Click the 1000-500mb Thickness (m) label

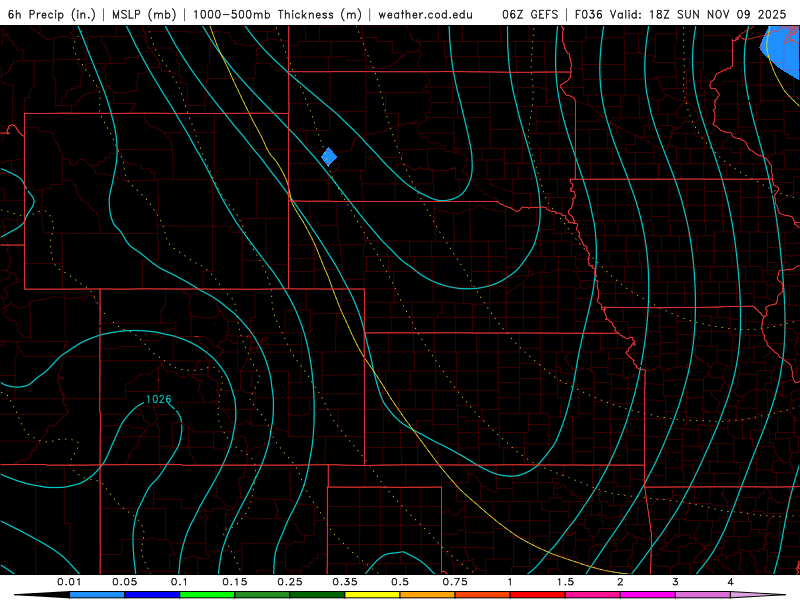[277, 14]
